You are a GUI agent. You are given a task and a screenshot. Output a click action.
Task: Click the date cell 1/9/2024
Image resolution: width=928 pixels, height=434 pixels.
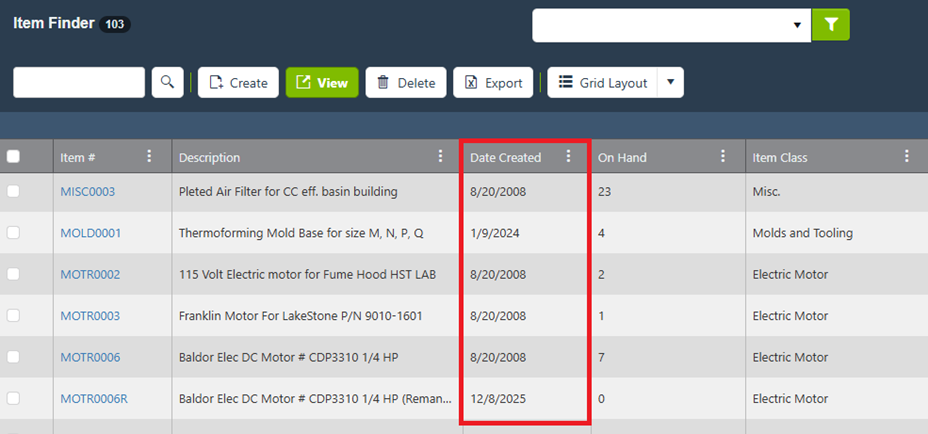(x=495, y=233)
